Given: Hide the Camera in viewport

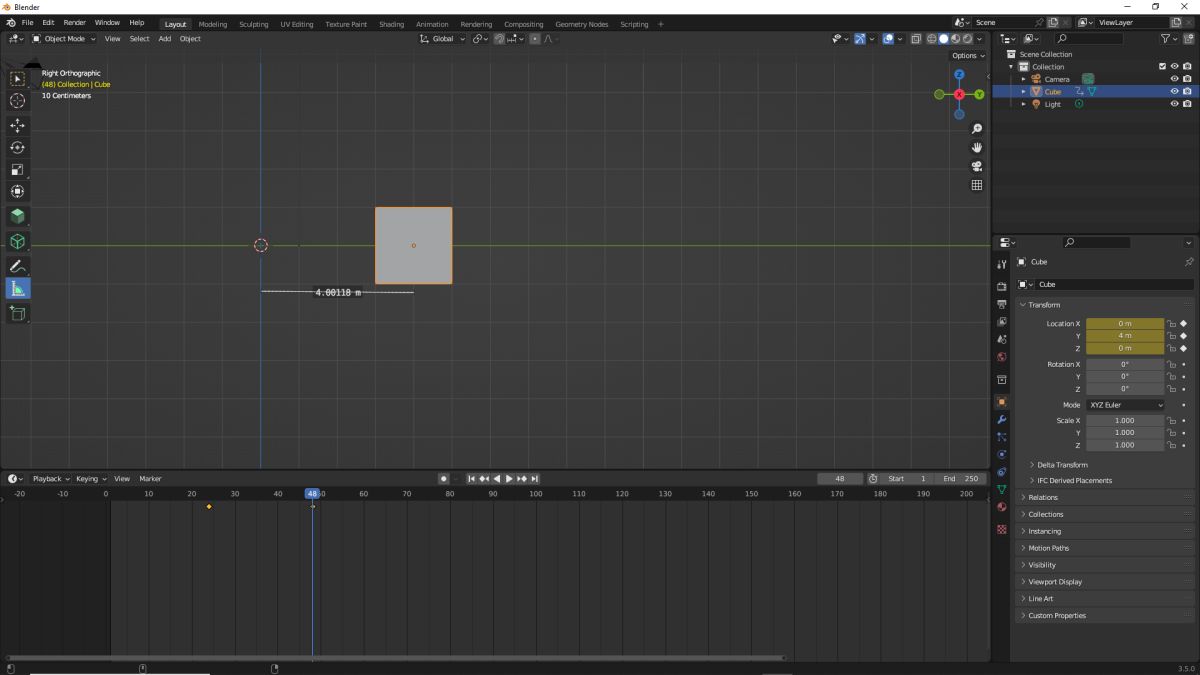Looking at the screenshot, I should click(1175, 79).
